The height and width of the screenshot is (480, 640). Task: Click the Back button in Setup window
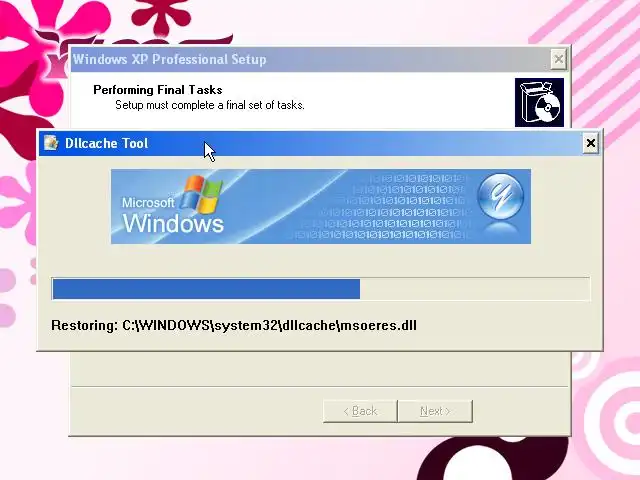pos(360,411)
